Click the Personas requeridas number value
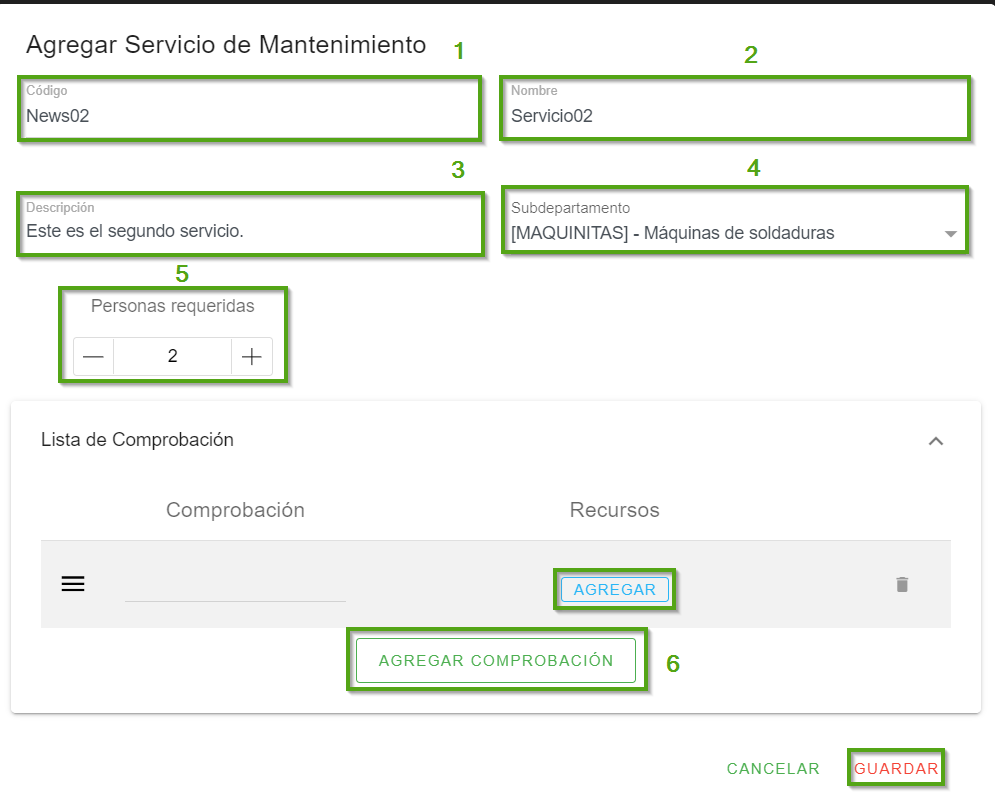995x810 pixels. [x=172, y=357]
